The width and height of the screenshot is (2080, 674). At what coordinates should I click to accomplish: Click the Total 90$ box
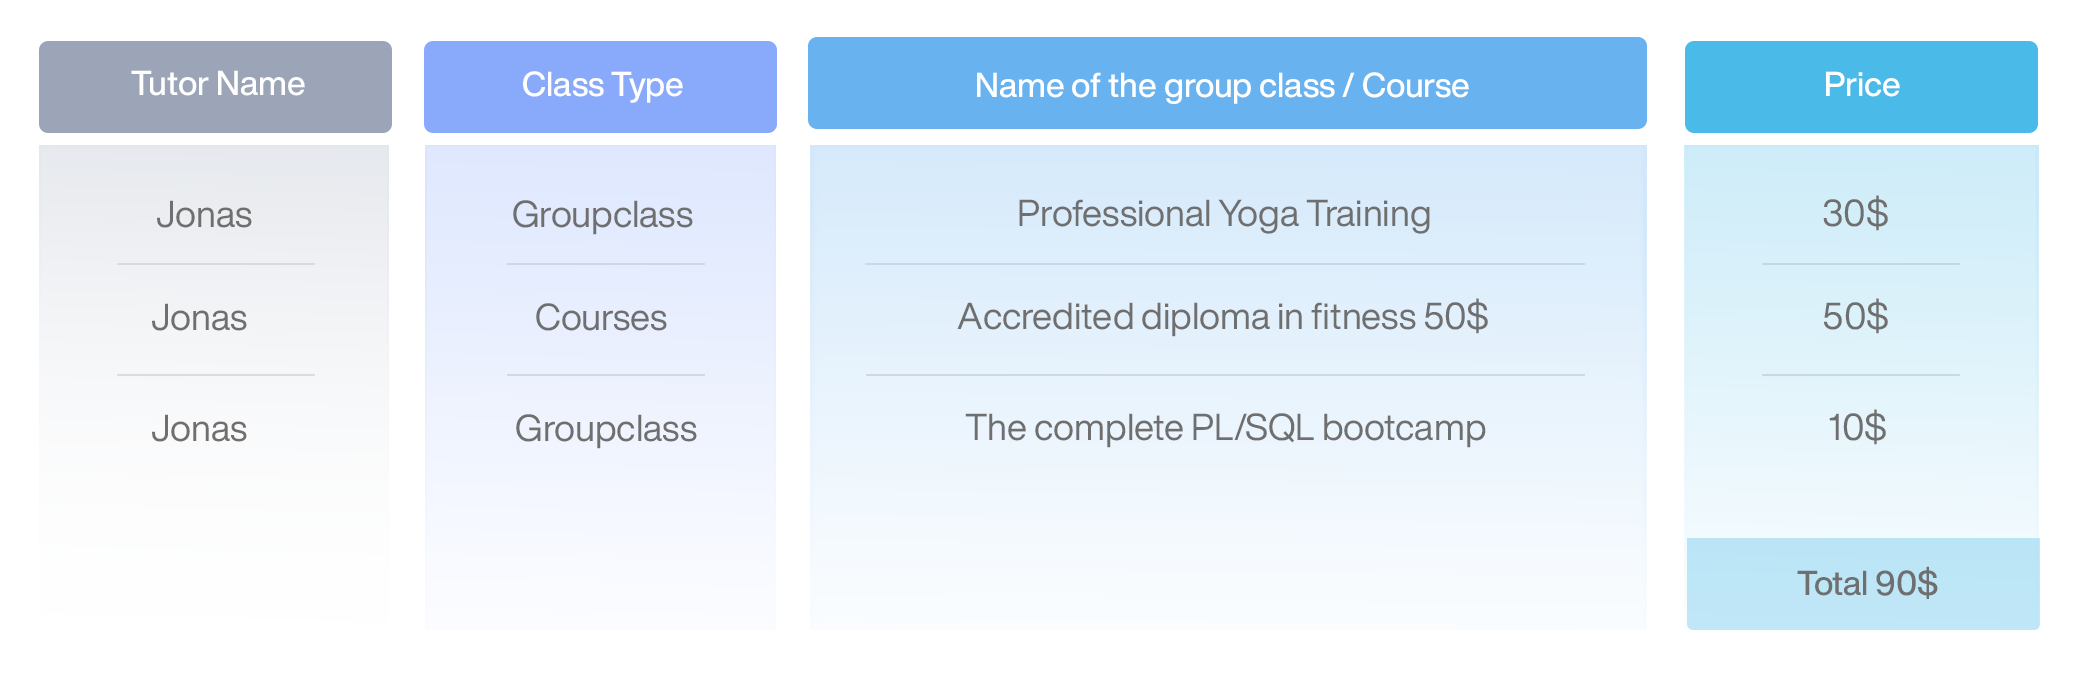pyautogui.click(x=1863, y=584)
